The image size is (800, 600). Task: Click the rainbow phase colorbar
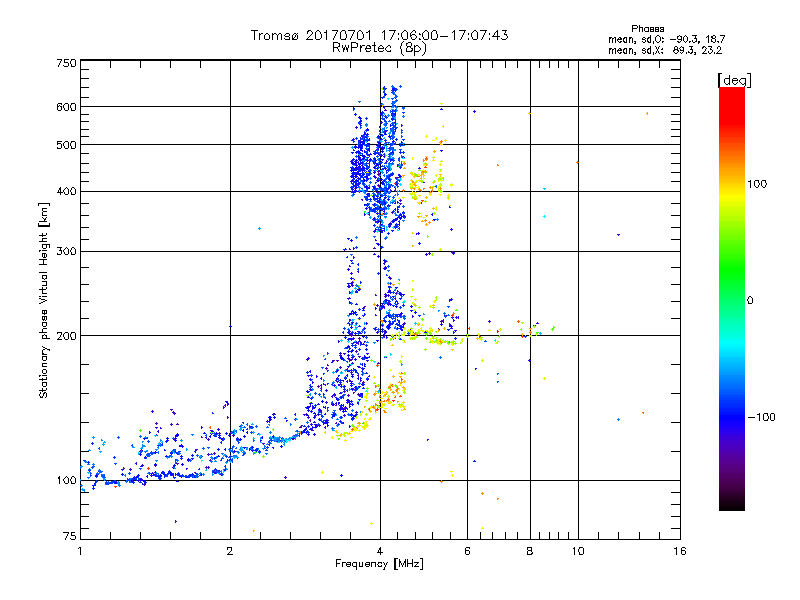click(x=732, y=298)
